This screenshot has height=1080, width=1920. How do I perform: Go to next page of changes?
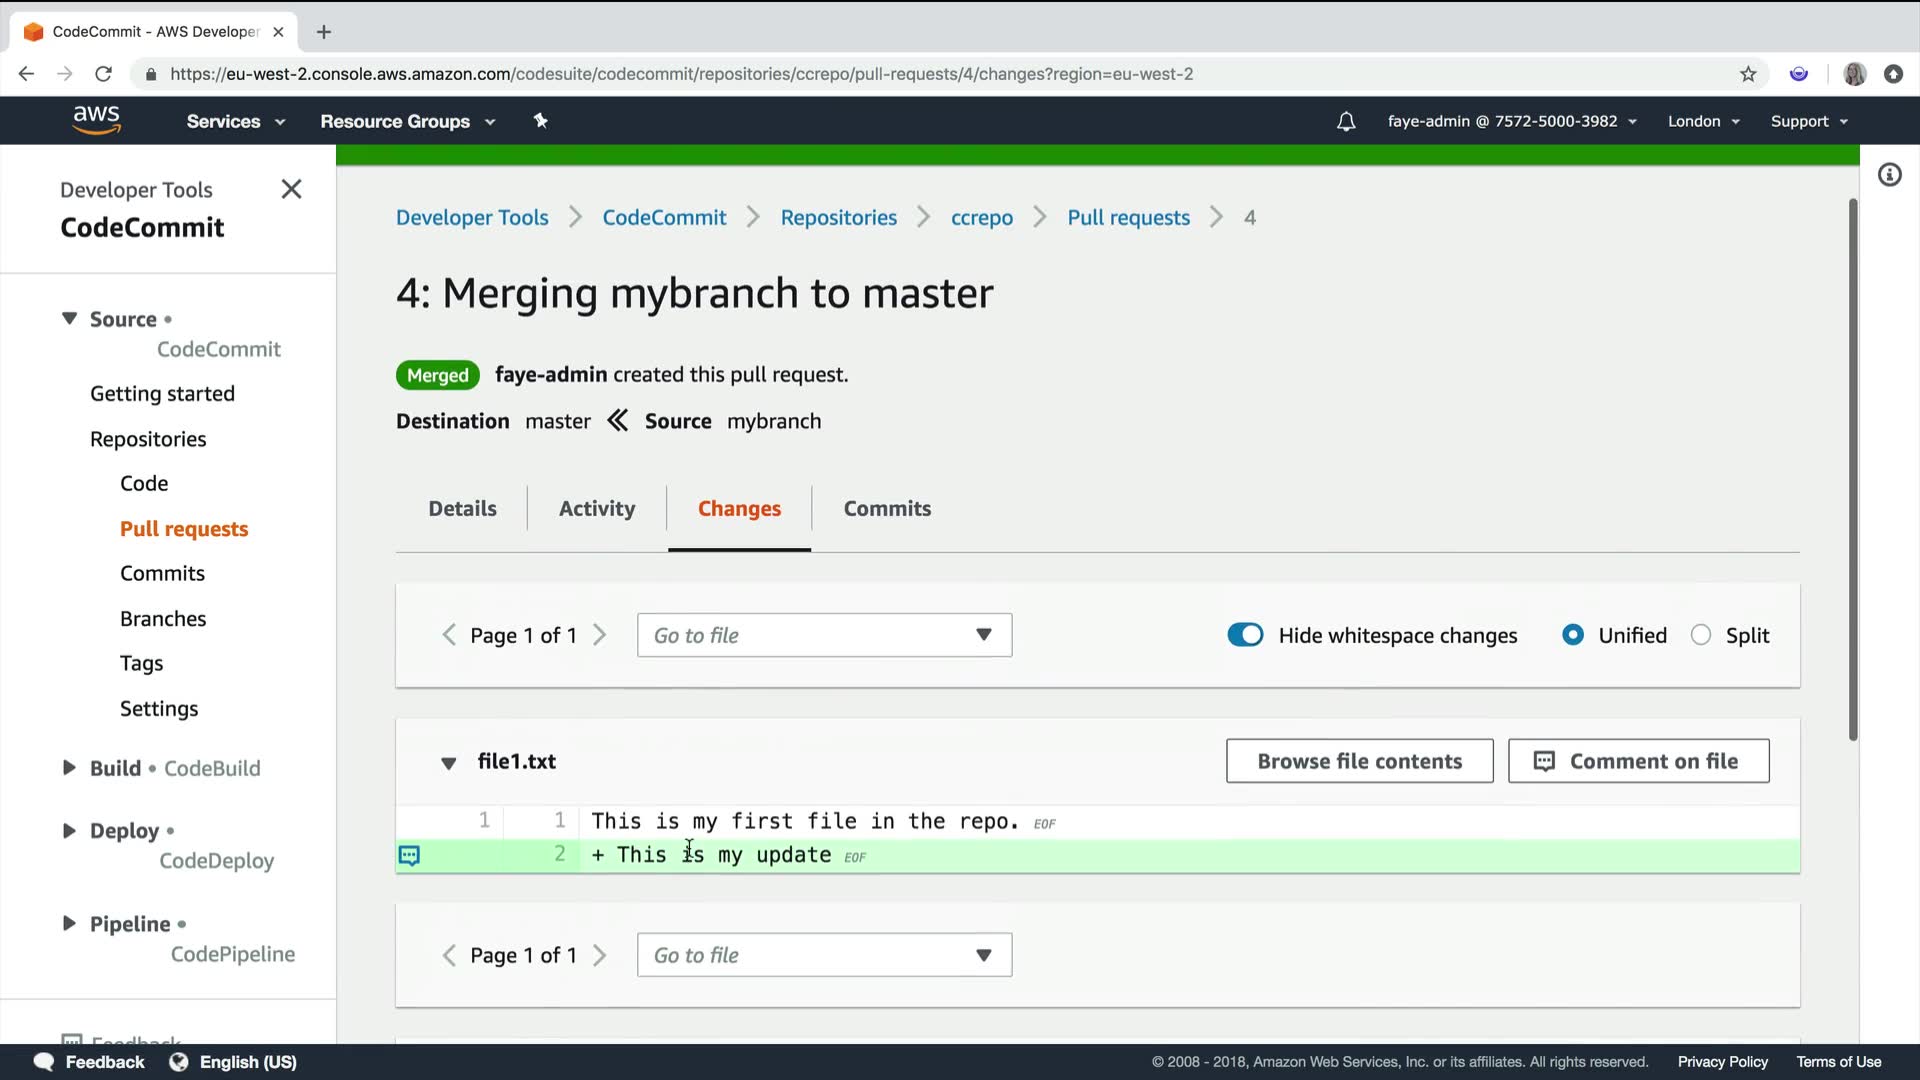click(x=600, y=636)
